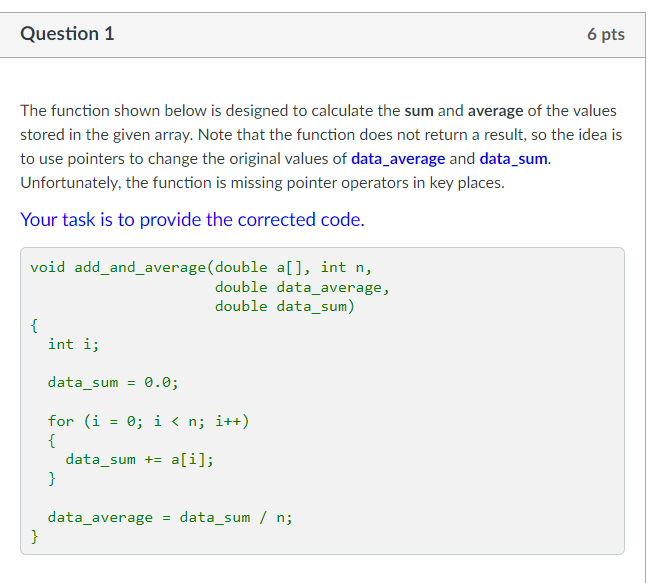Click the line 'data_average = data_sum / n;'
Screen dimensions: 653x583
click(170, 517)
